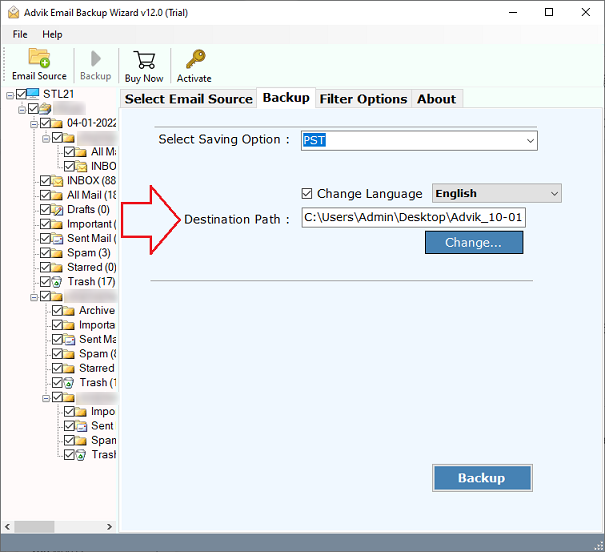The height and width of the screenshot is (552, 605).
Task: Click the Activate key icon
Action: [x=195, y=59]
